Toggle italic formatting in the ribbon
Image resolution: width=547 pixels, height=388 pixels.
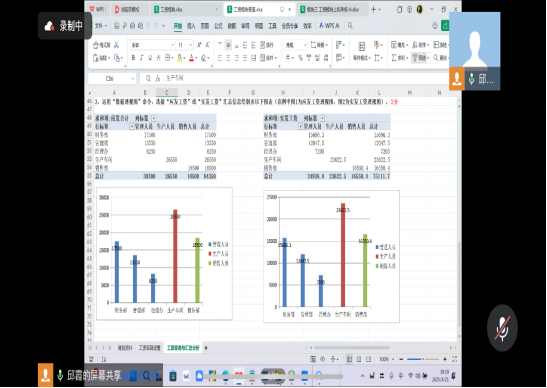(x=142, y=58)
